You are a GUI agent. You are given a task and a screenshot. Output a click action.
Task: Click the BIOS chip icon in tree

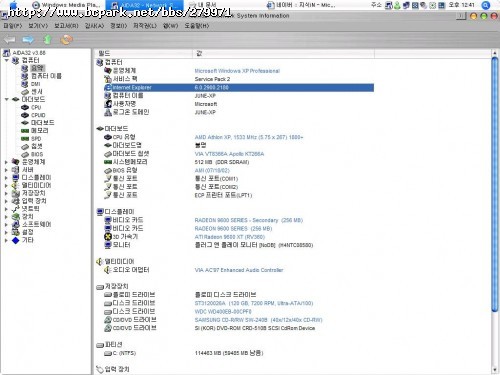(x=25, y=154)
